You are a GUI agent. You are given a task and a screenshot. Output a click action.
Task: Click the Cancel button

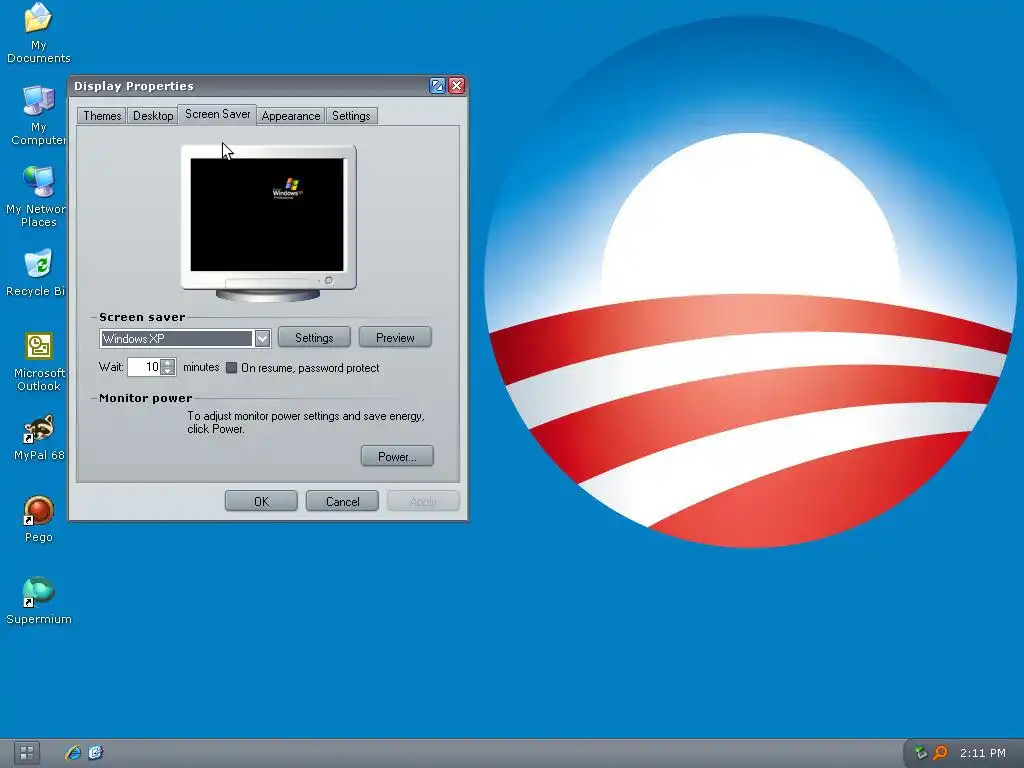[x=342, y=502]
